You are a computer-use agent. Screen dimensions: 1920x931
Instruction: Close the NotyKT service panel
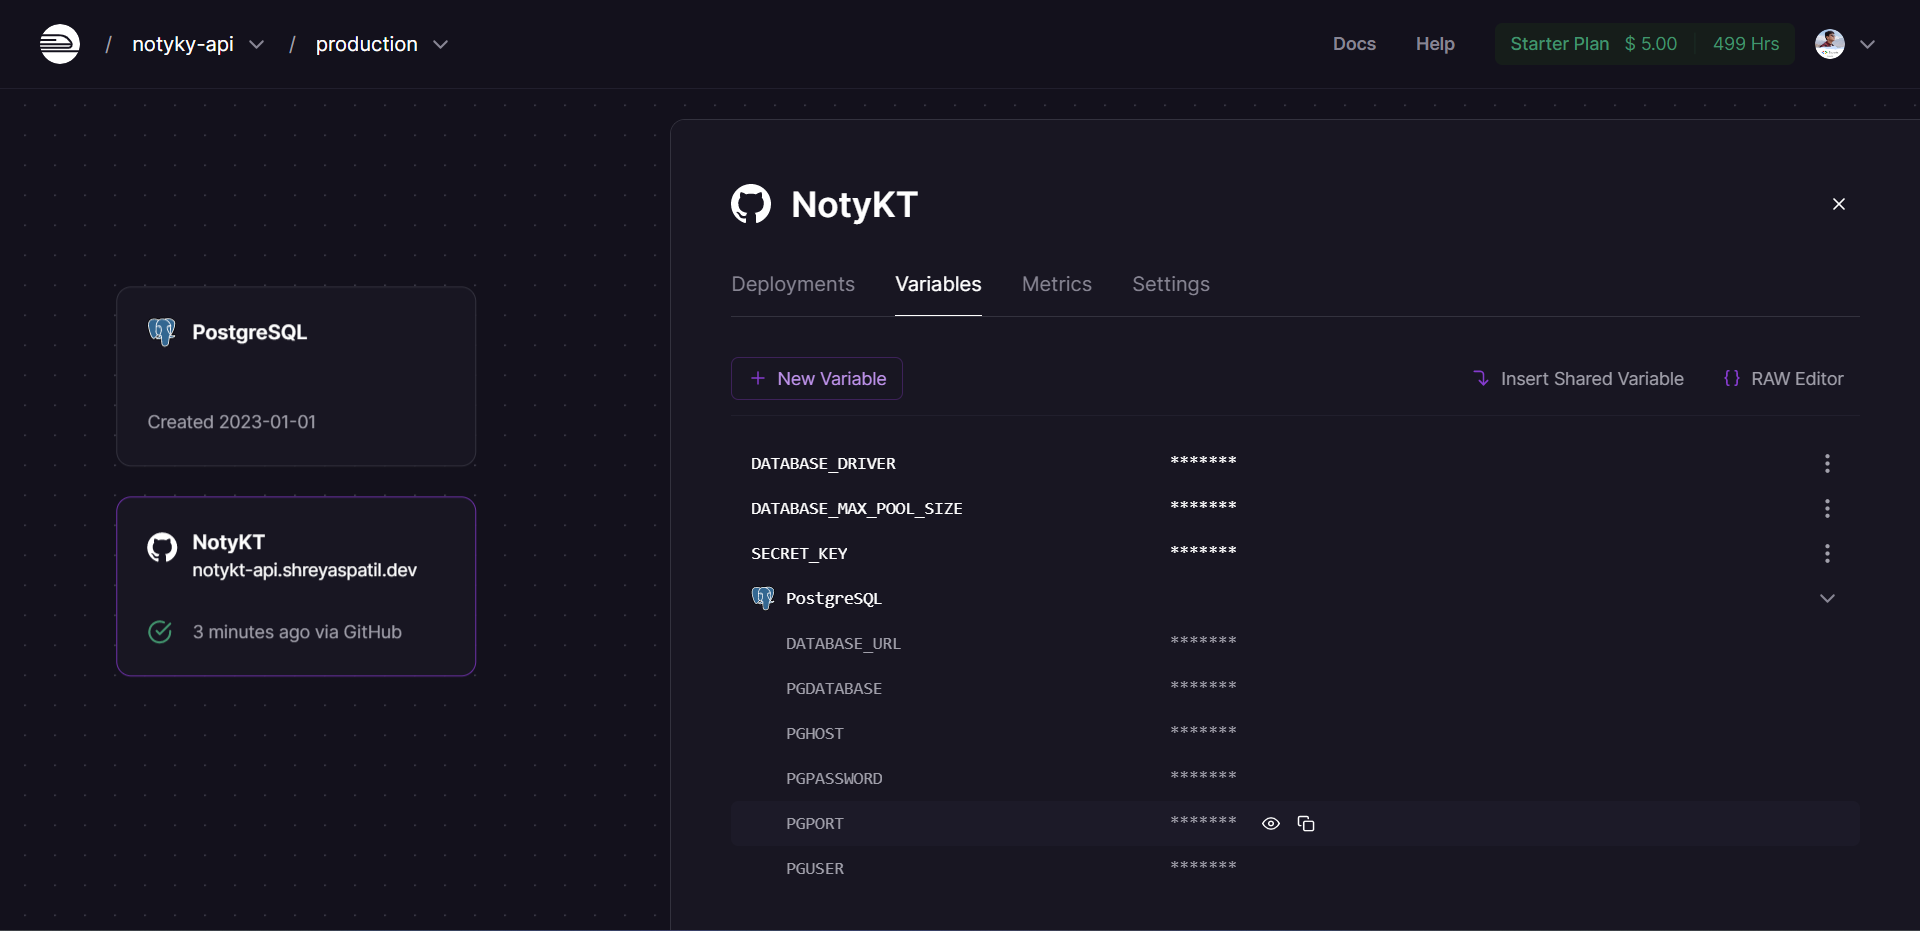click(1838, 204)
